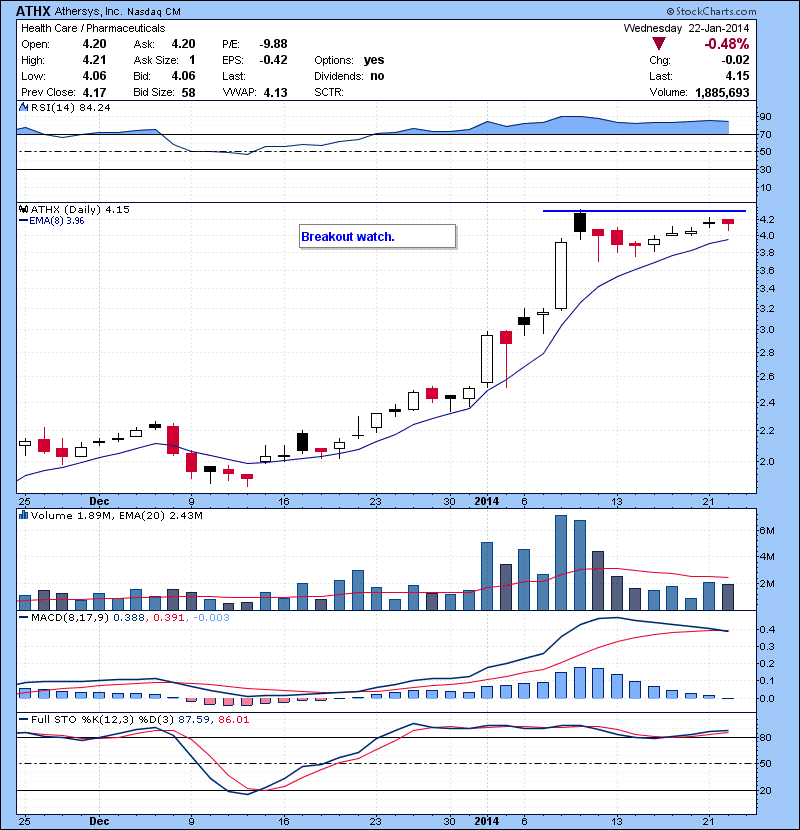Click the Dec label on price chart axis
This screenshot has height=830, width=800.
(x=99, y=501)
